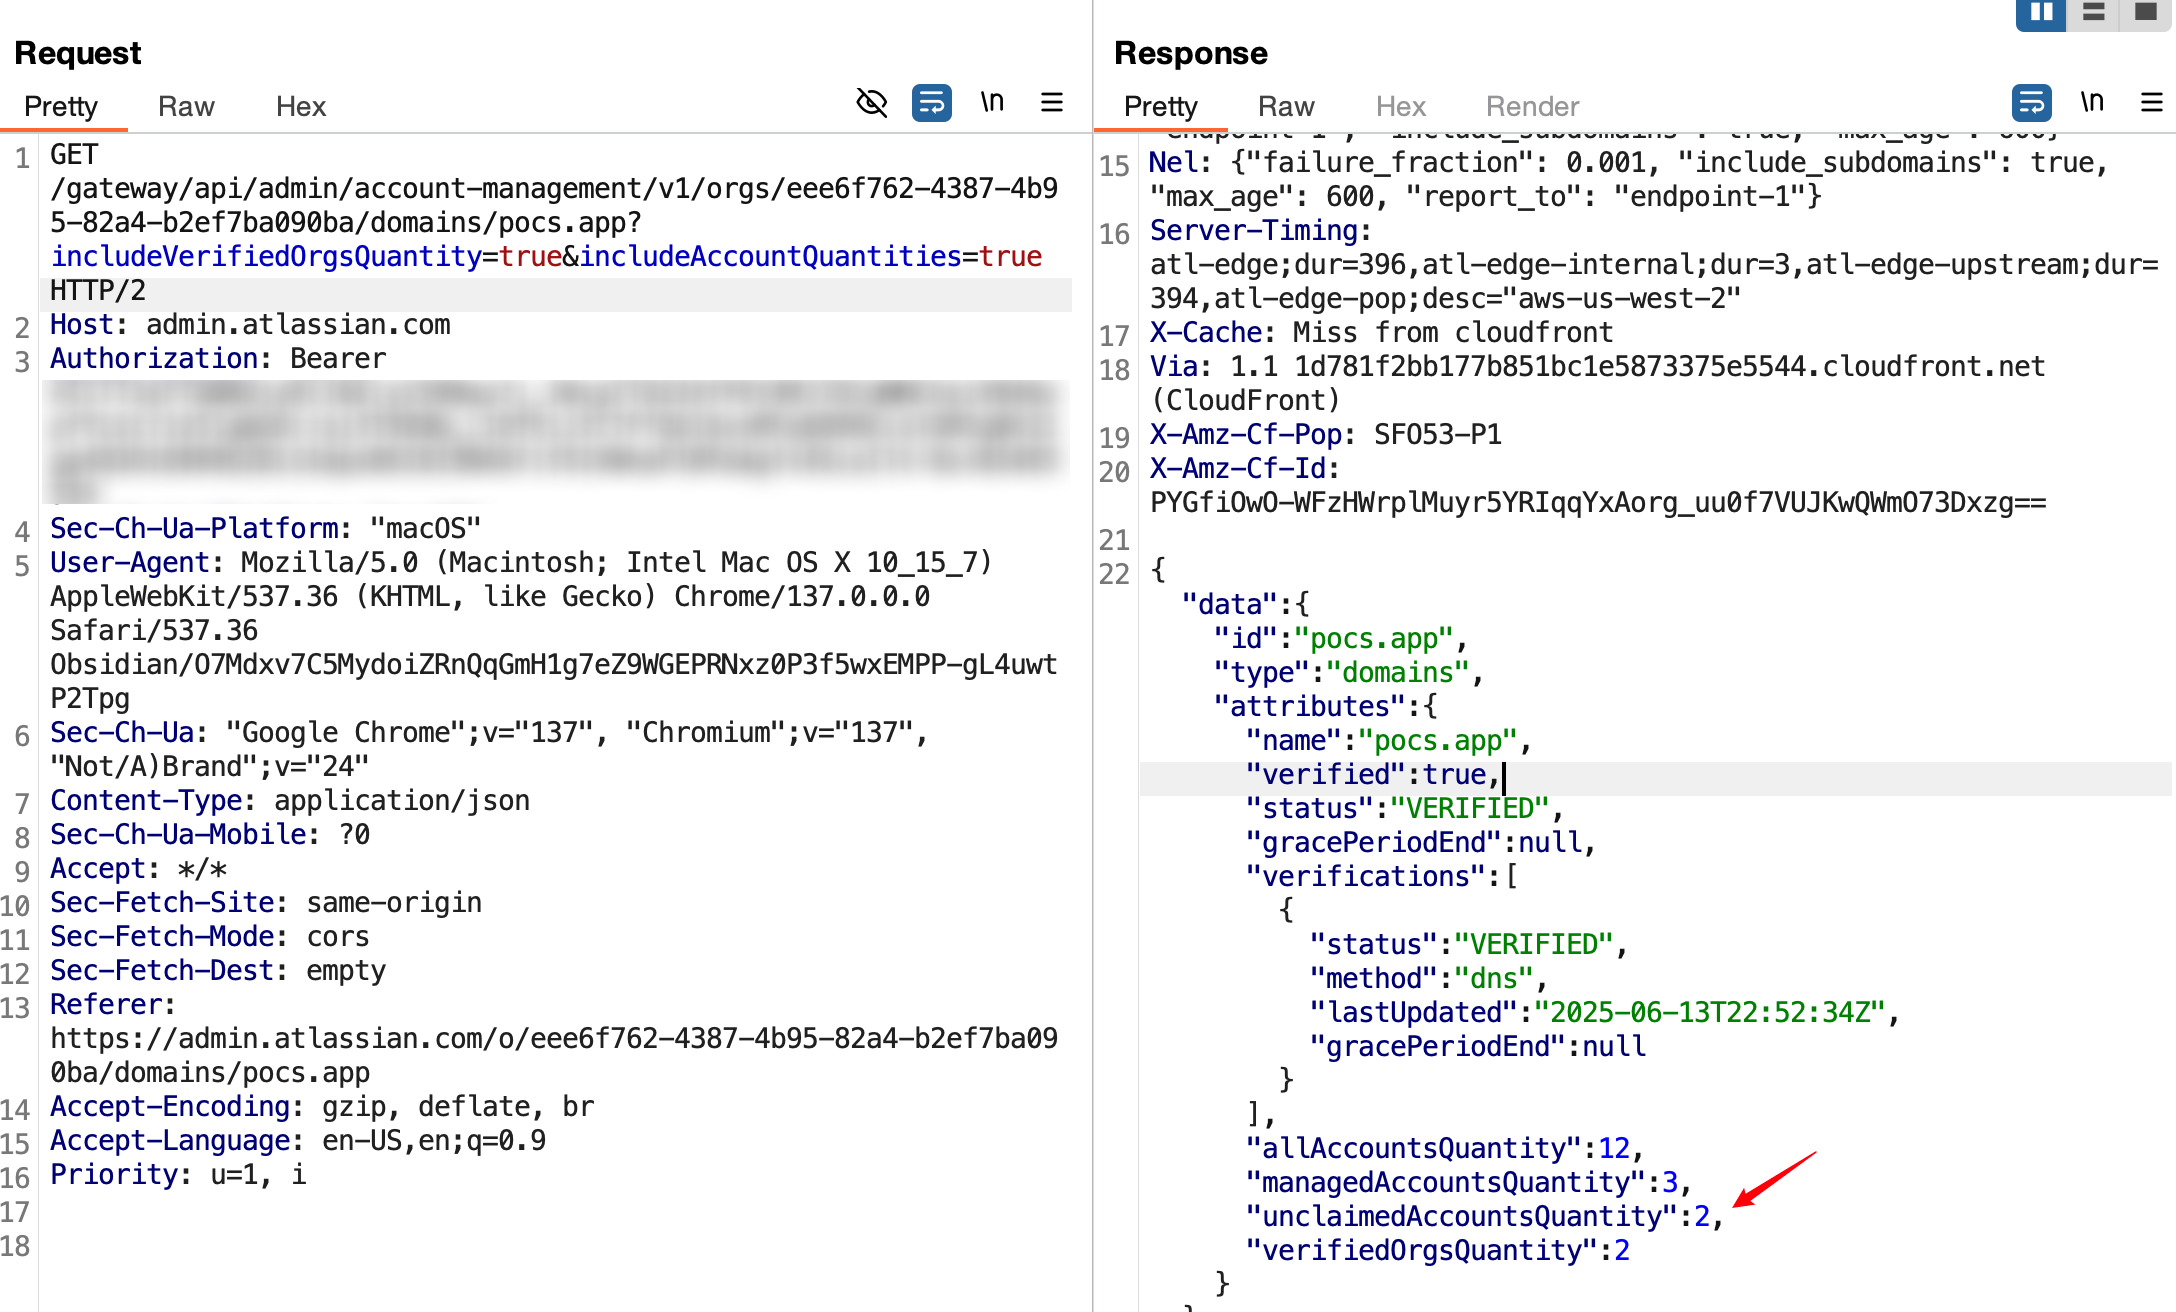
Task: Click the Authorization header name
Action: coord(154,358)
